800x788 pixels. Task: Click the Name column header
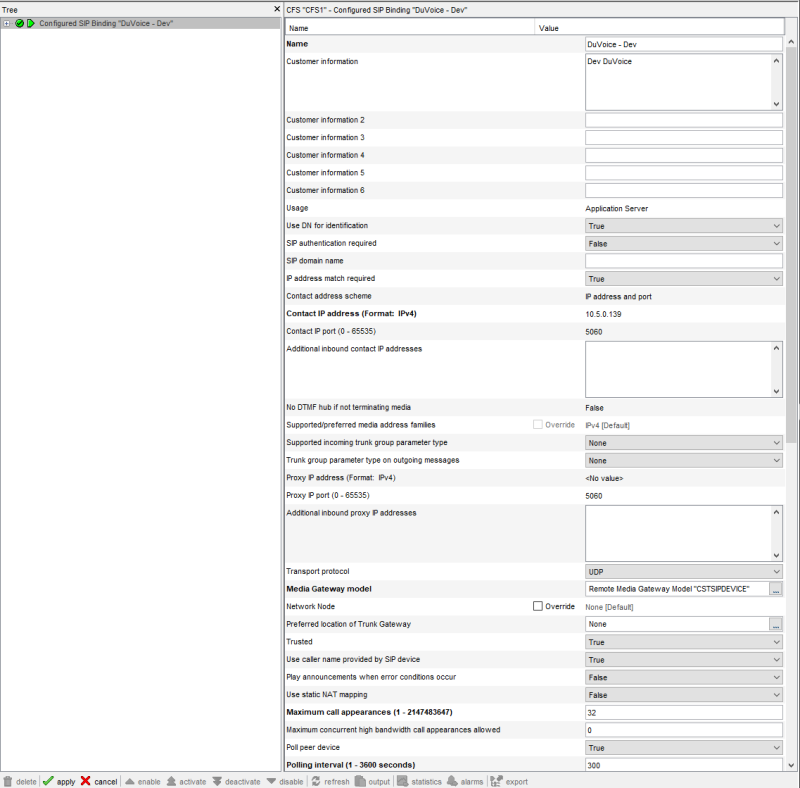[410, 28]
